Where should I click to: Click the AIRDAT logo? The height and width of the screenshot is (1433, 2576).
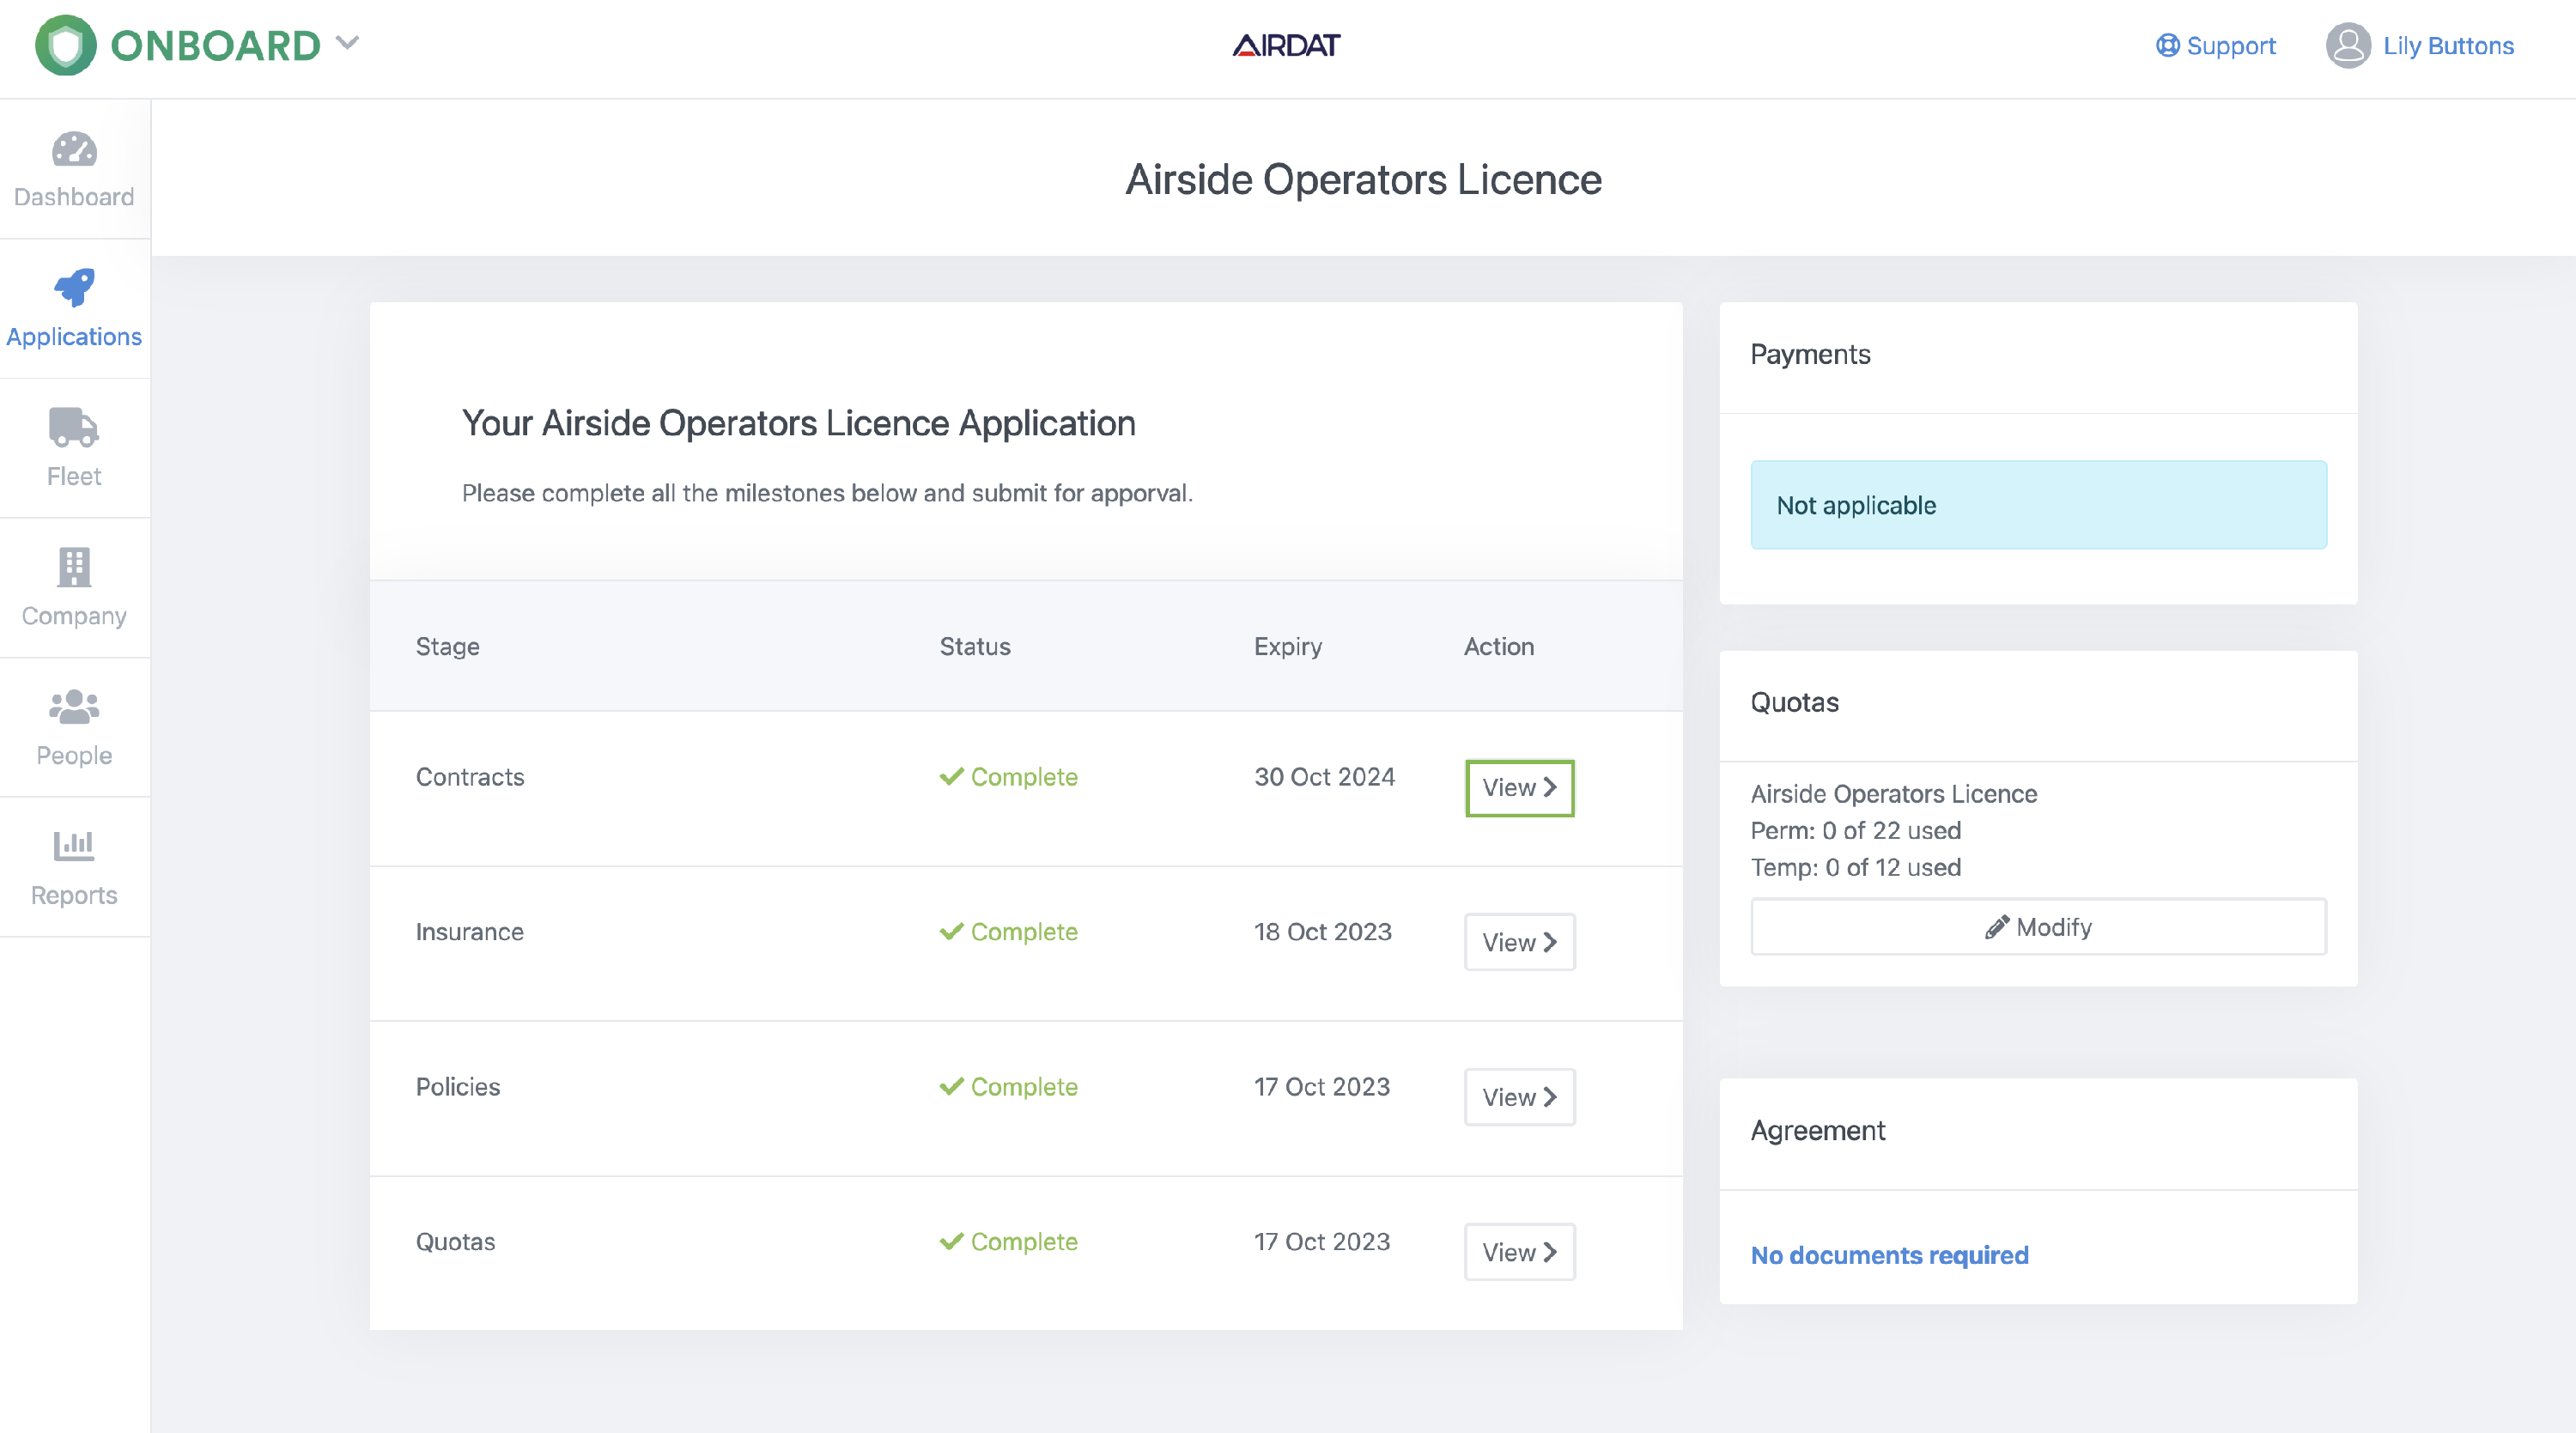point(1286,45)
